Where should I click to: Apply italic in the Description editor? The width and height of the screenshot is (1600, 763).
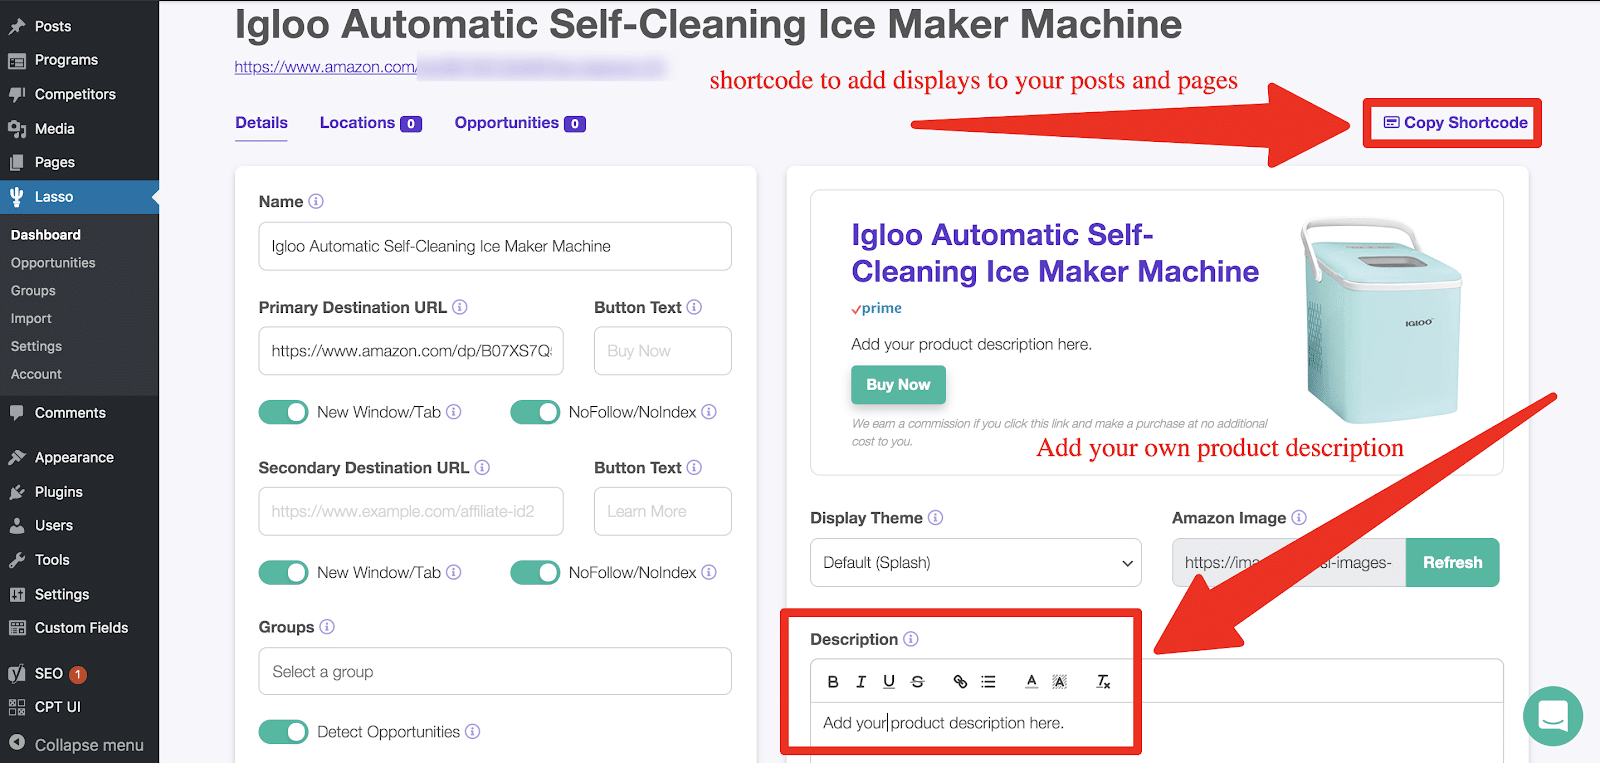pos(861,681)
